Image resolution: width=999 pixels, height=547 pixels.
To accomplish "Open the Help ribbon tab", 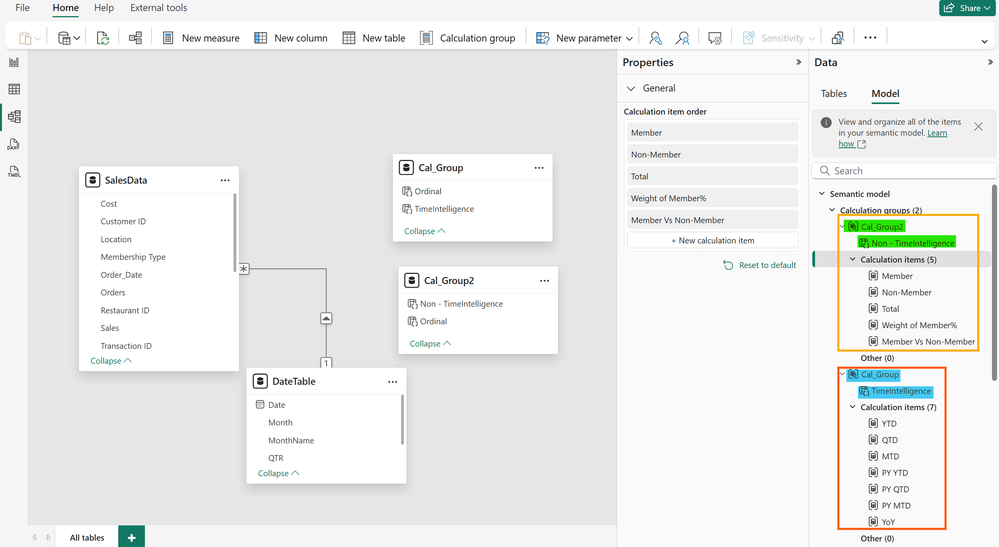I will click(104, 8).
